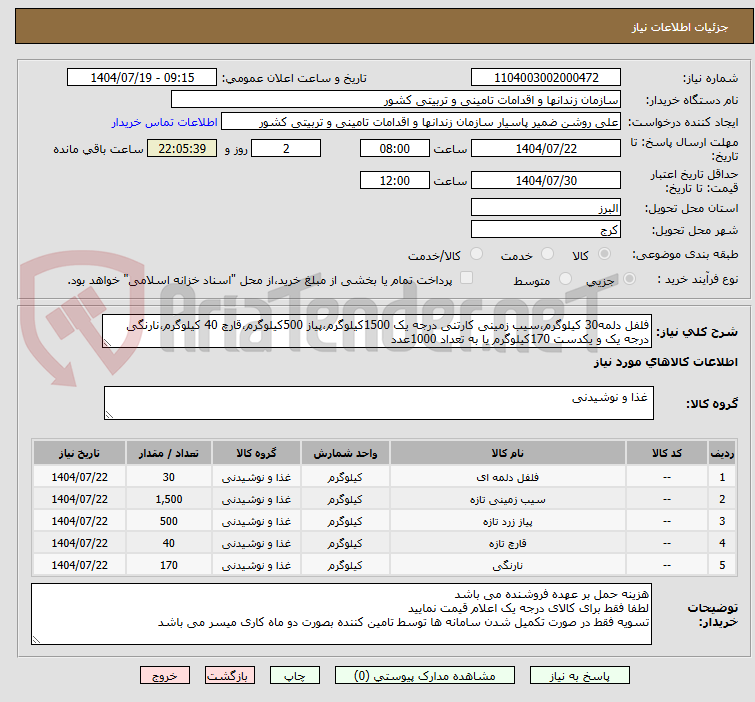Click the استان محل تحویل field البرز
Viewport: 755px width, 702px height.
click(x=546, y=208)
